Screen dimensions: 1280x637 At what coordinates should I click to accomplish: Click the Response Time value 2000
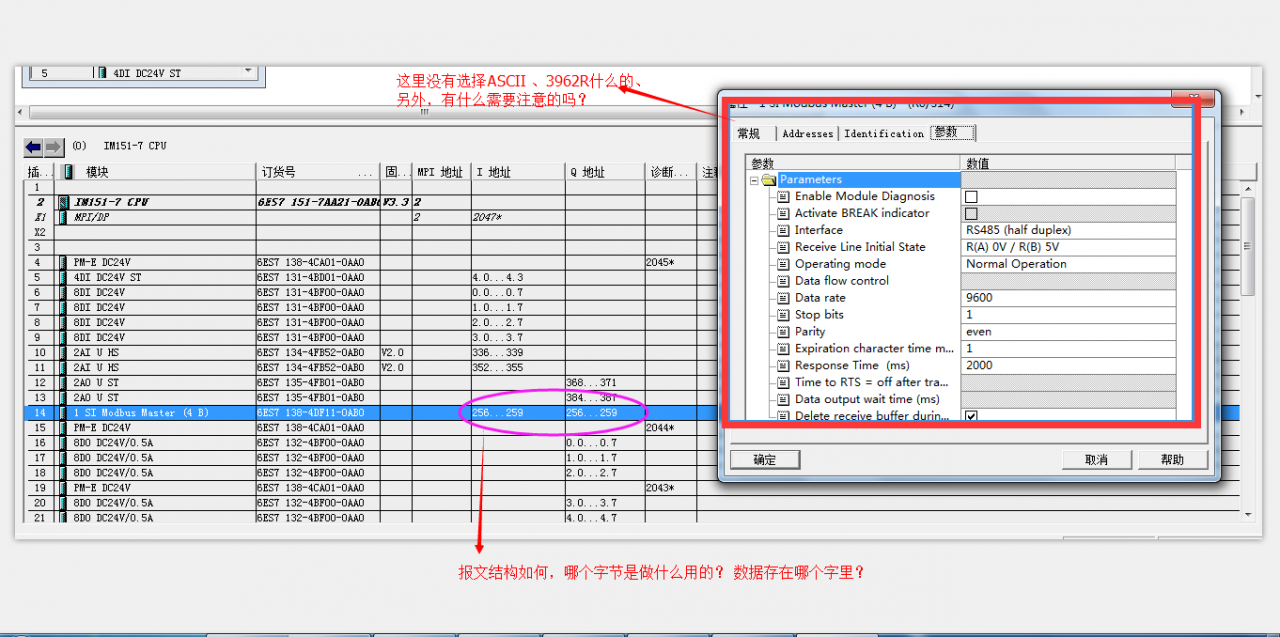(x=1068, y=366)
